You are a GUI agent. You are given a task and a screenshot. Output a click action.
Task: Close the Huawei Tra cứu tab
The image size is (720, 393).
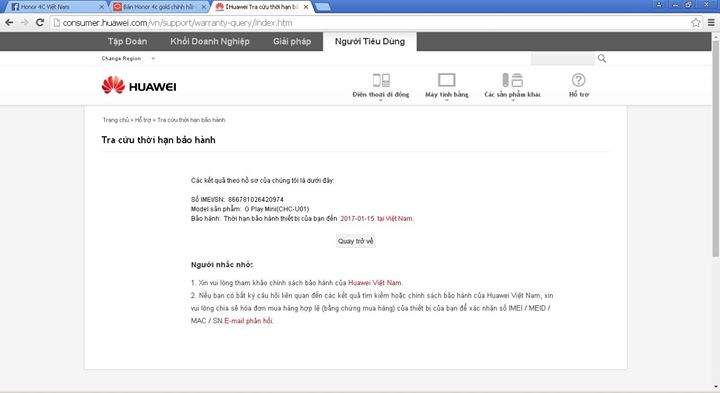306,7
